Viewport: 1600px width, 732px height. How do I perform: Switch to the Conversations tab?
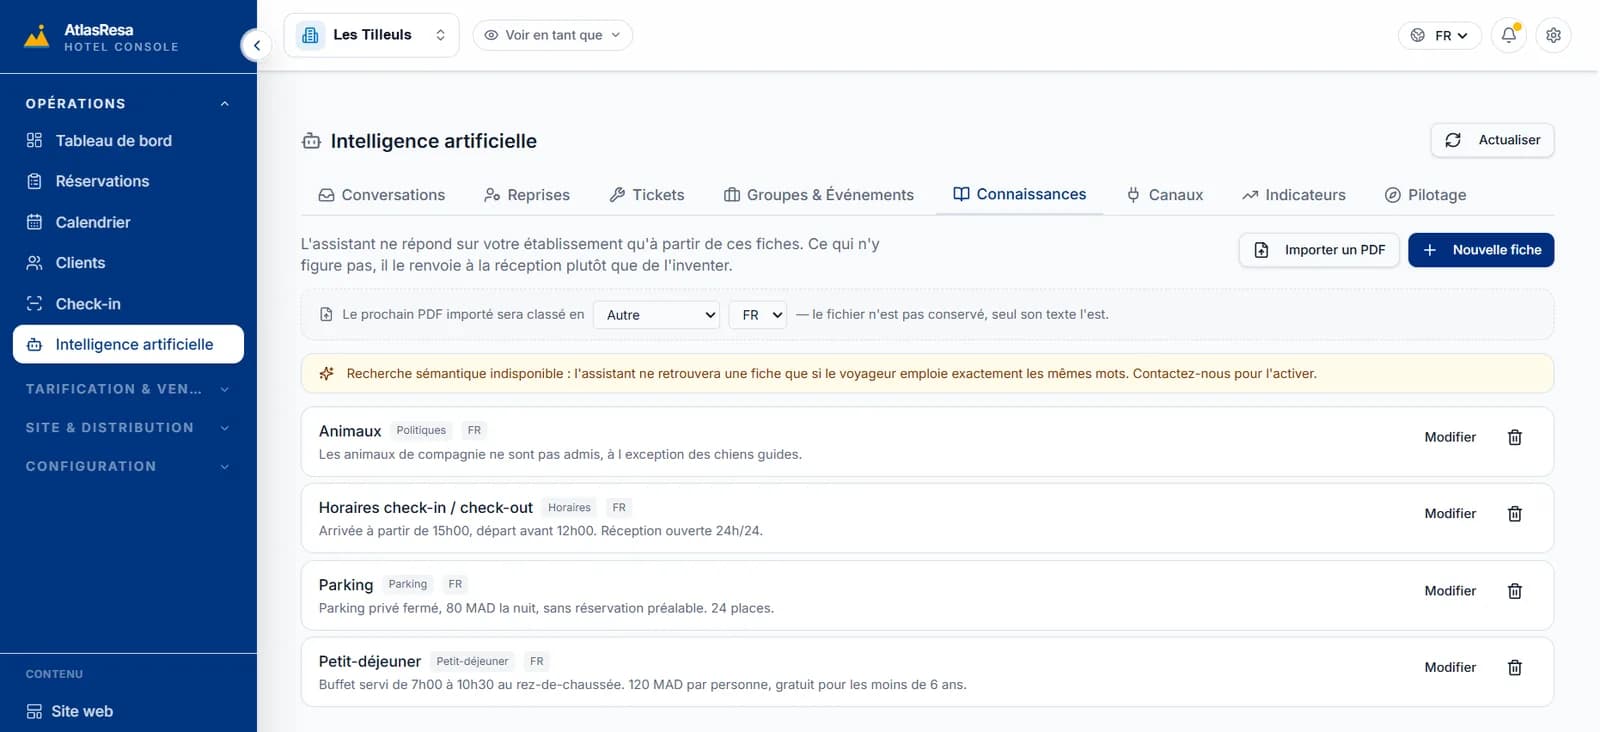point(382,195)
